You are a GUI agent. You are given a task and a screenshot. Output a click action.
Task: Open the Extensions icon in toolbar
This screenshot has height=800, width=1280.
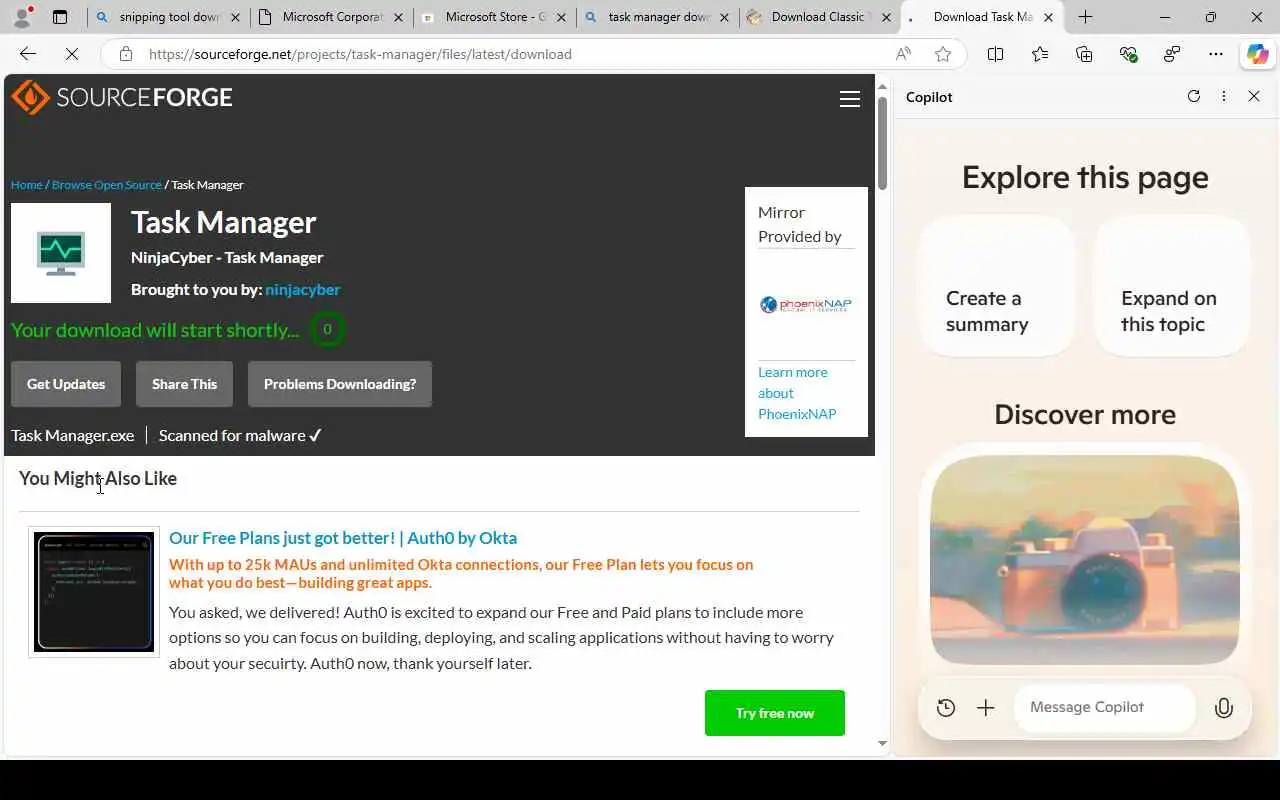(x=1172, y=54)
